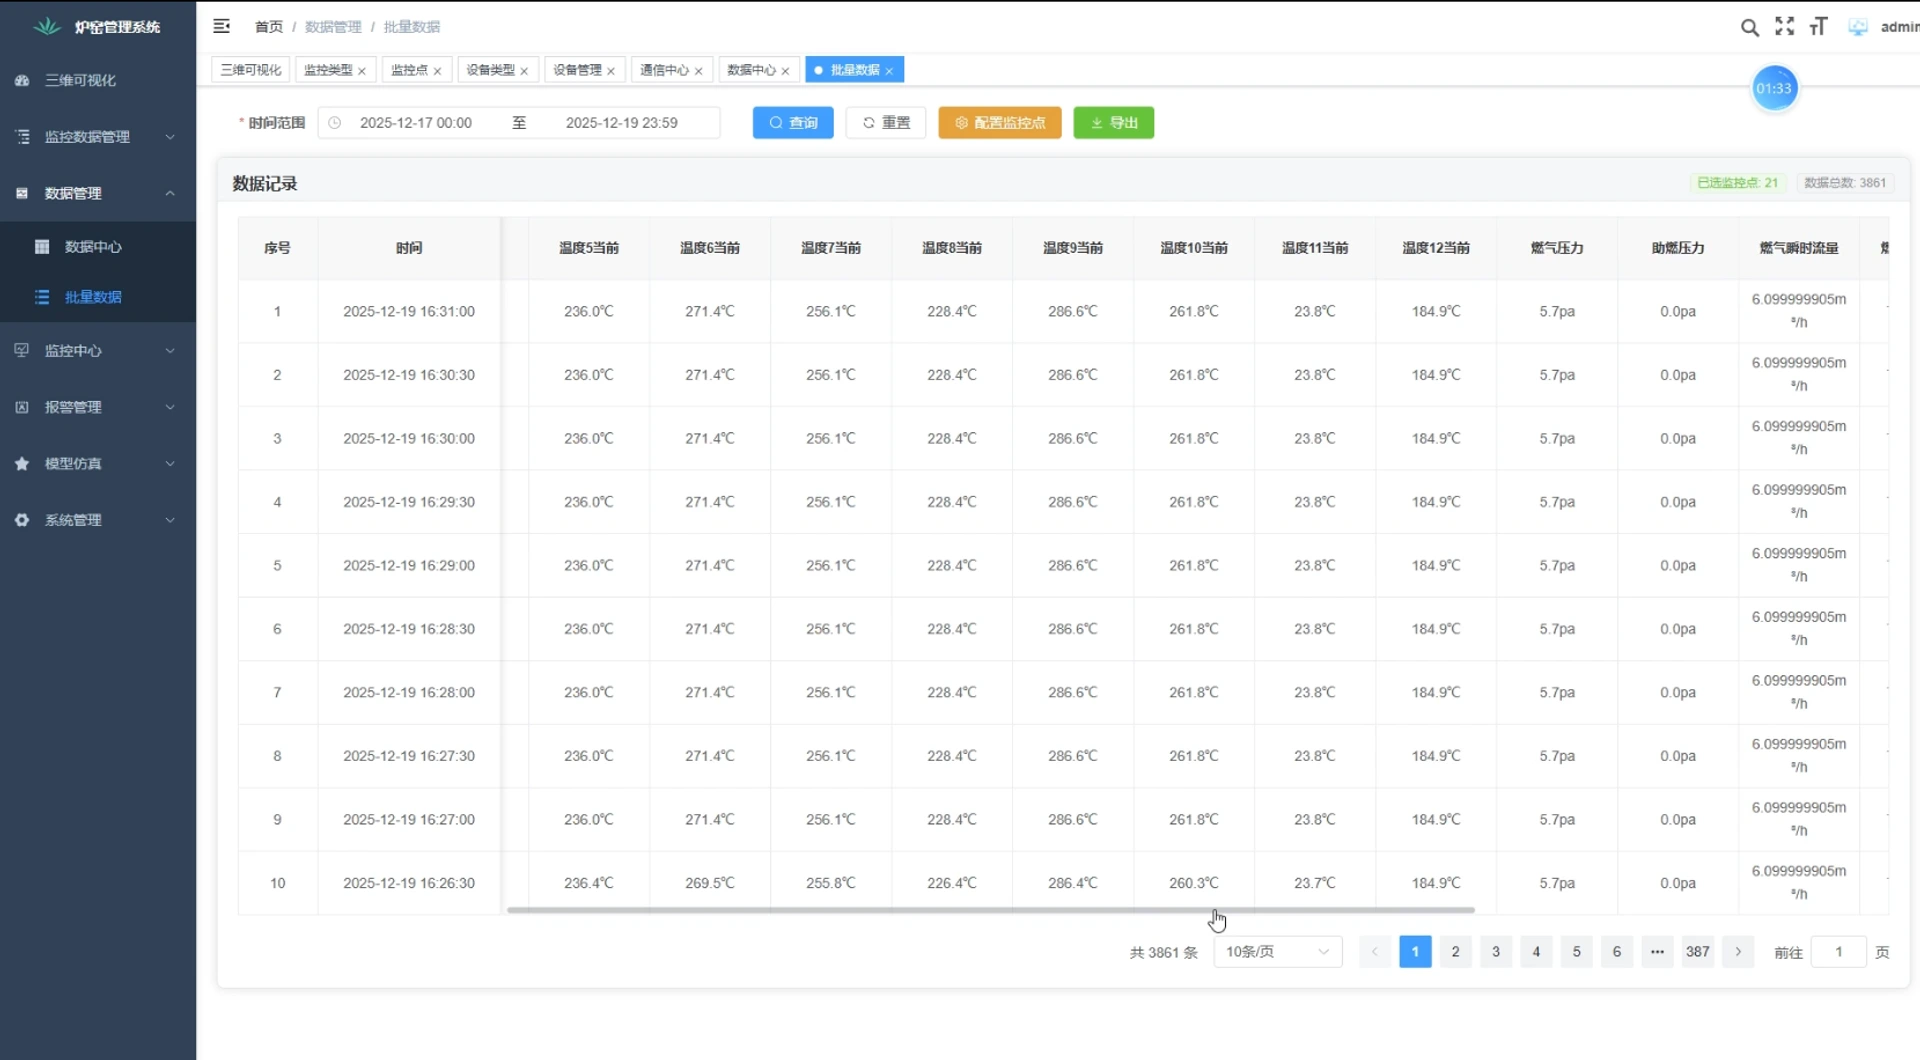Expand the 监控数据管理 menu
Viewport: 1920px width, 1060px height.
(98, 137)
